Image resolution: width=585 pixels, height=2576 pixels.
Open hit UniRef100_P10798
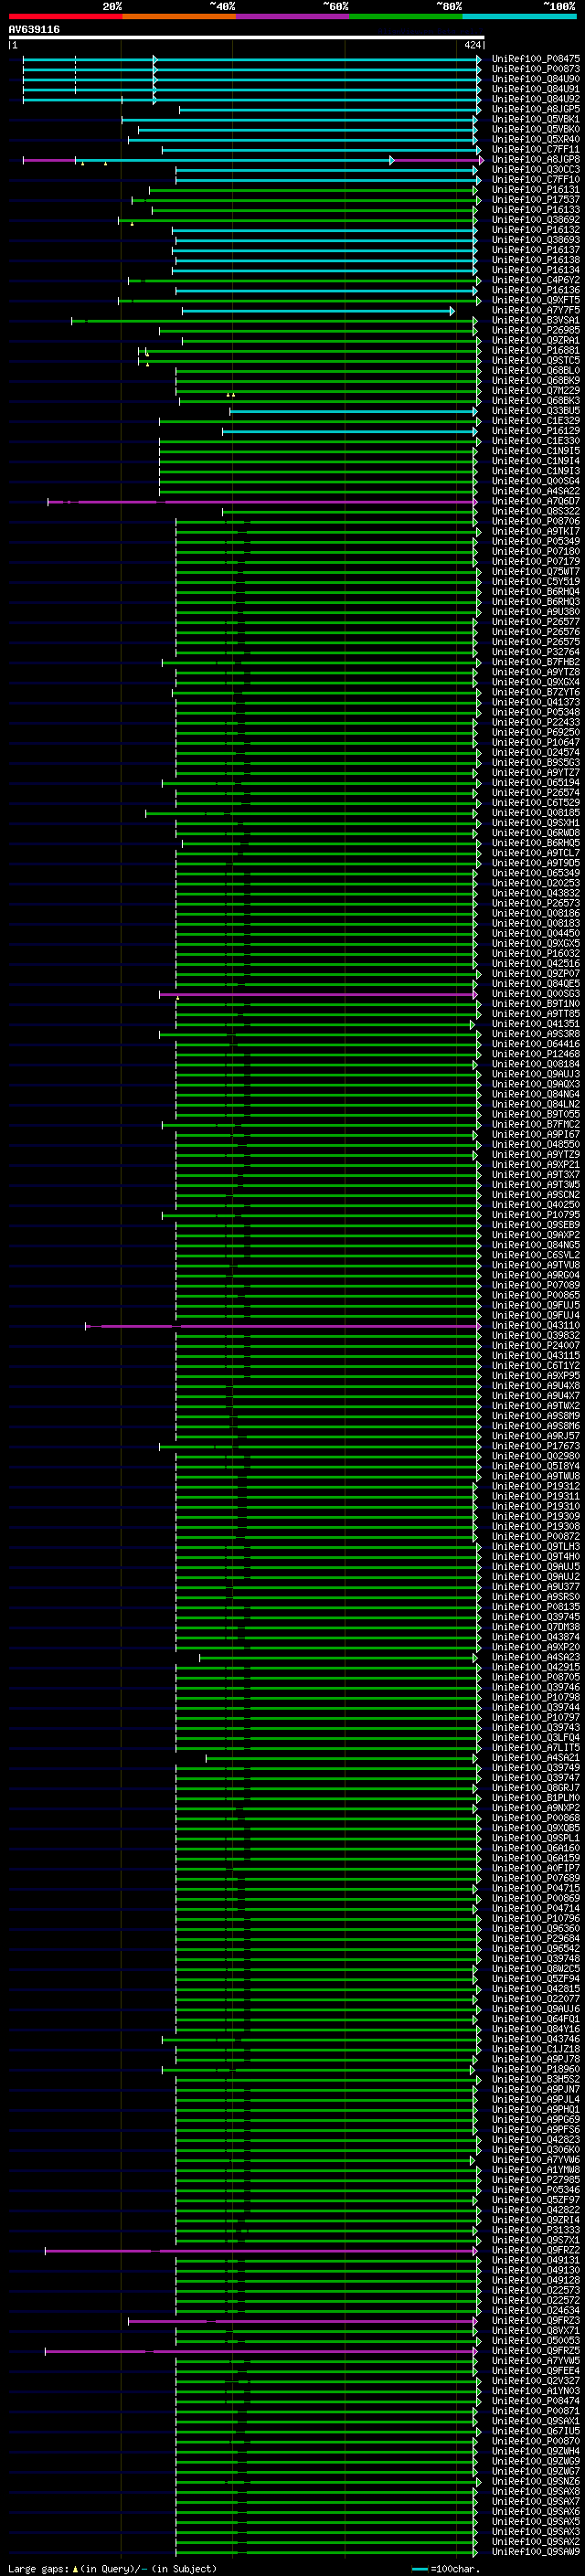click(536, 1697)
